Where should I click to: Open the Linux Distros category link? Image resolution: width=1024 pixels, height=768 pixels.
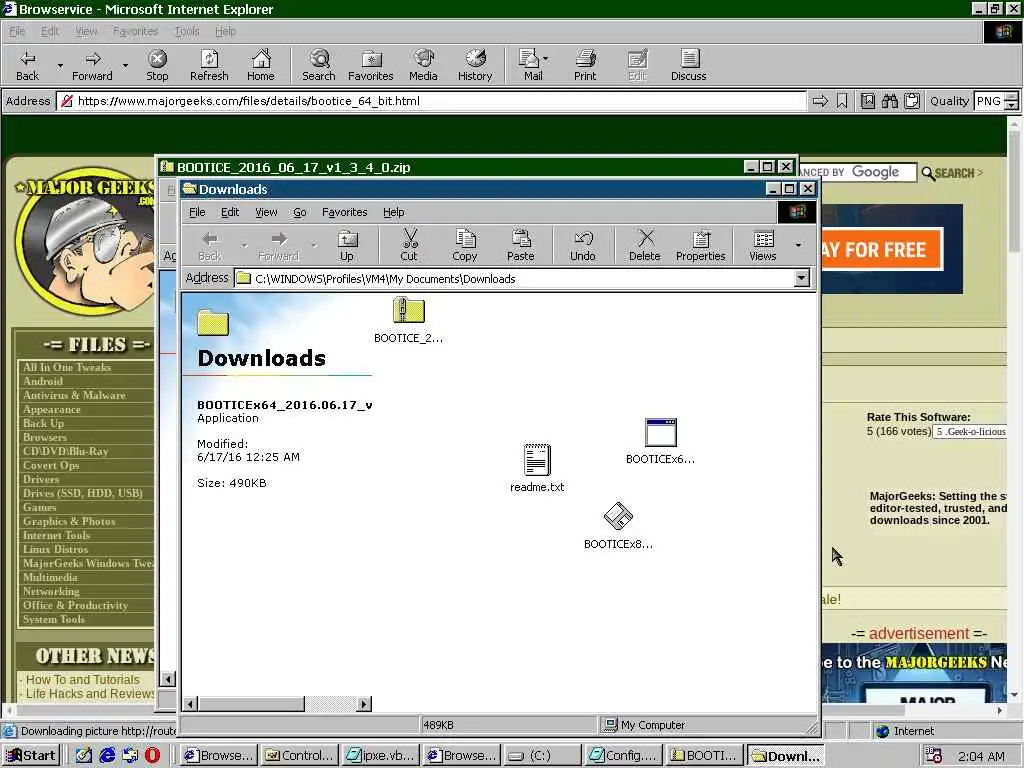coord(56,549)
